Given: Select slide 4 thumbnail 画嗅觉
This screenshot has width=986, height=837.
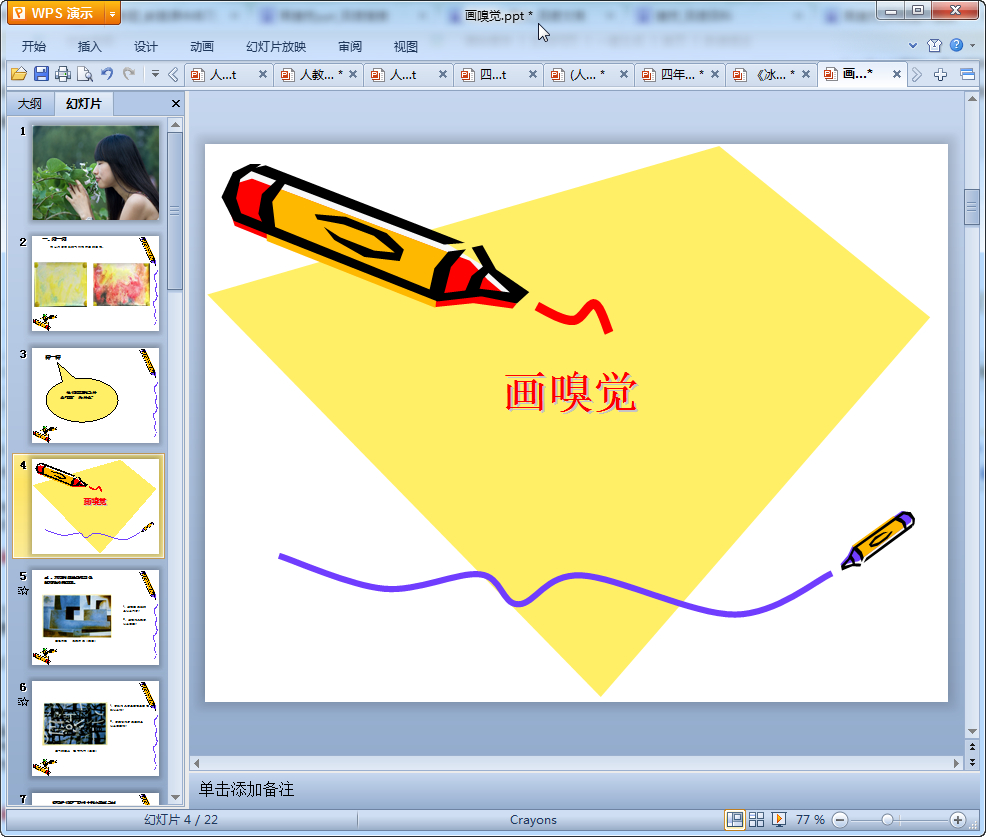Looking at the screenshot, I should point(96,507).
